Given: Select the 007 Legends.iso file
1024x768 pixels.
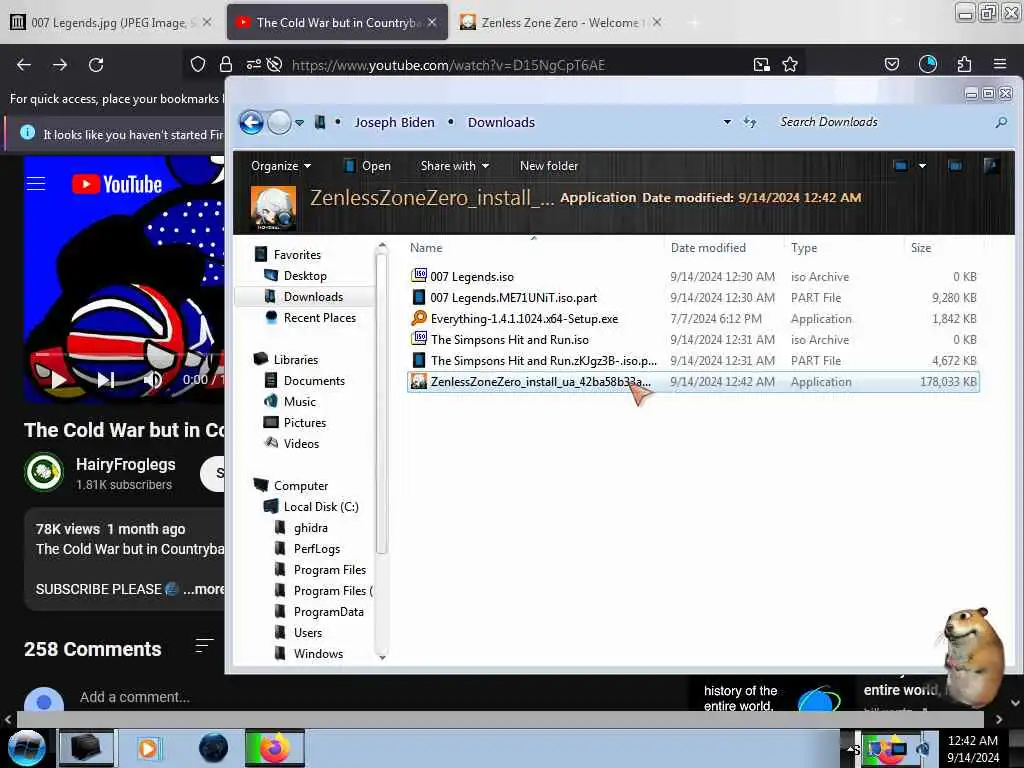Looking at the screenshot, I should [693, 276].
